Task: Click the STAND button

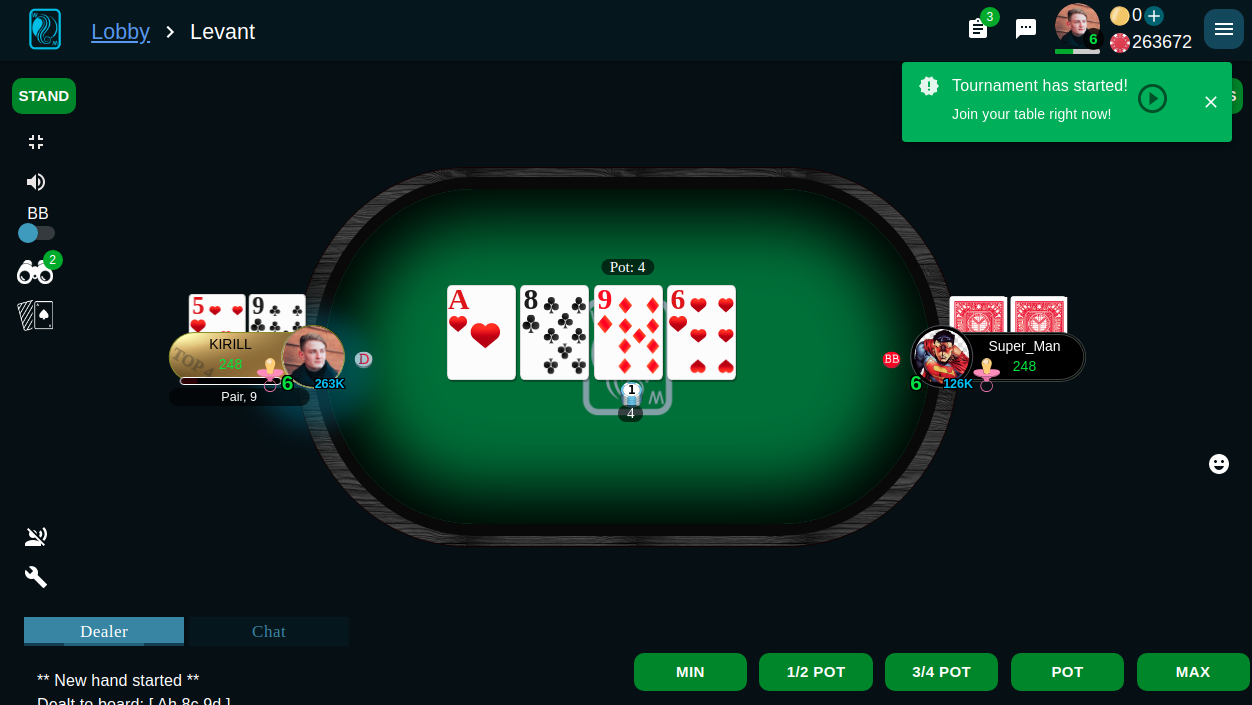Action: (x=44, y=96)
